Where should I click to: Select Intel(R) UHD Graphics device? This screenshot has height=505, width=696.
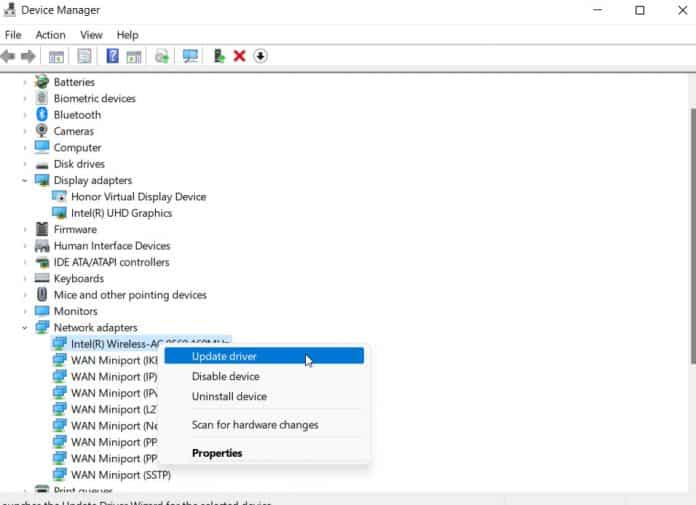coord(121,213)
